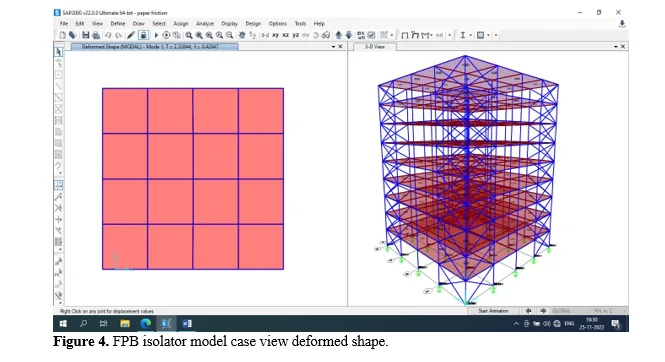Click the Perspective Toggle glasses icon
Image resolution: width=665 pixels, height=362 pixels.
[x=326, y=35]
